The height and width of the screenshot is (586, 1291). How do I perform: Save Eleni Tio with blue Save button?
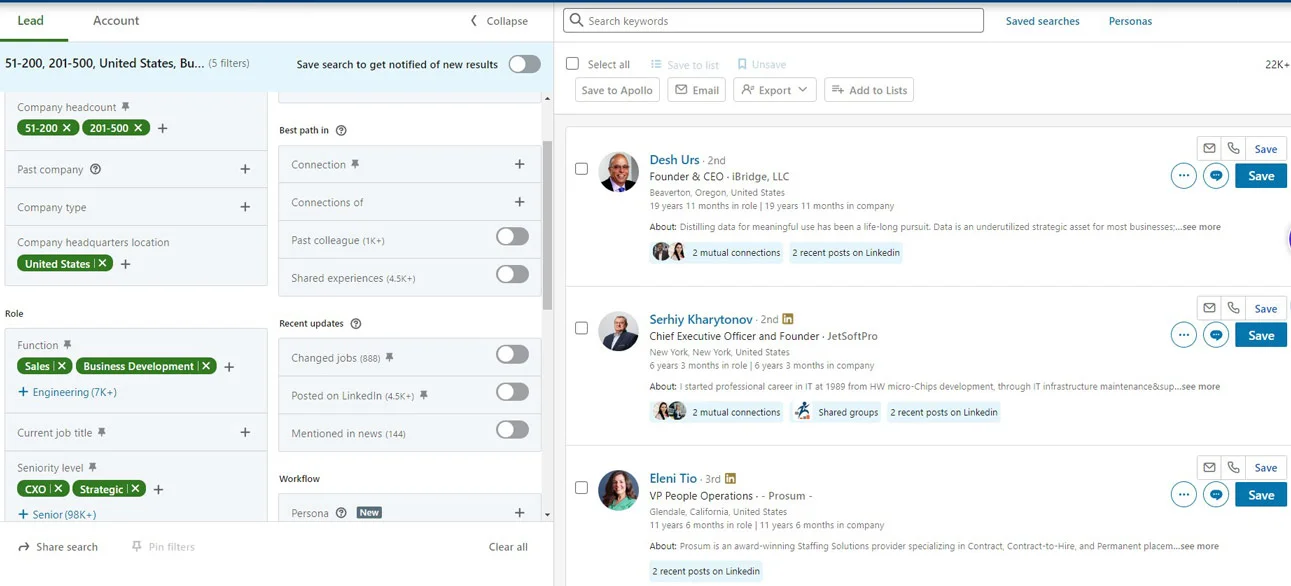(x=1261, y=495)
